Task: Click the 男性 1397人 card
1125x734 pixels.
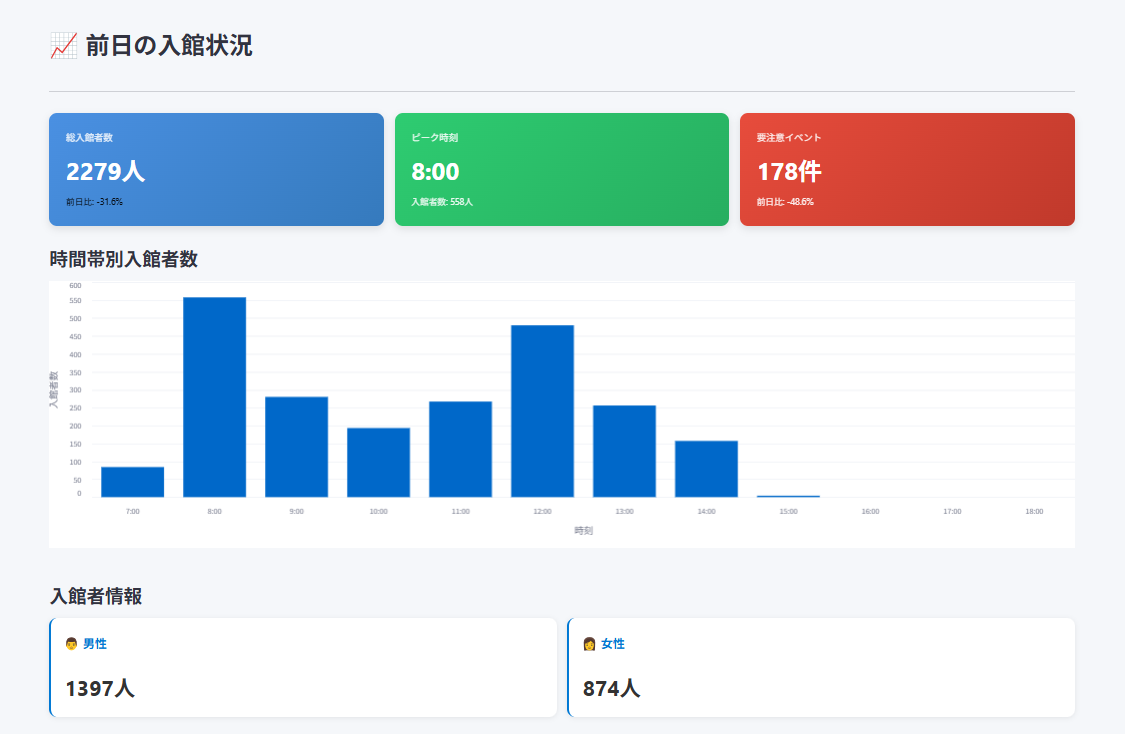Action: pos(303,667)
